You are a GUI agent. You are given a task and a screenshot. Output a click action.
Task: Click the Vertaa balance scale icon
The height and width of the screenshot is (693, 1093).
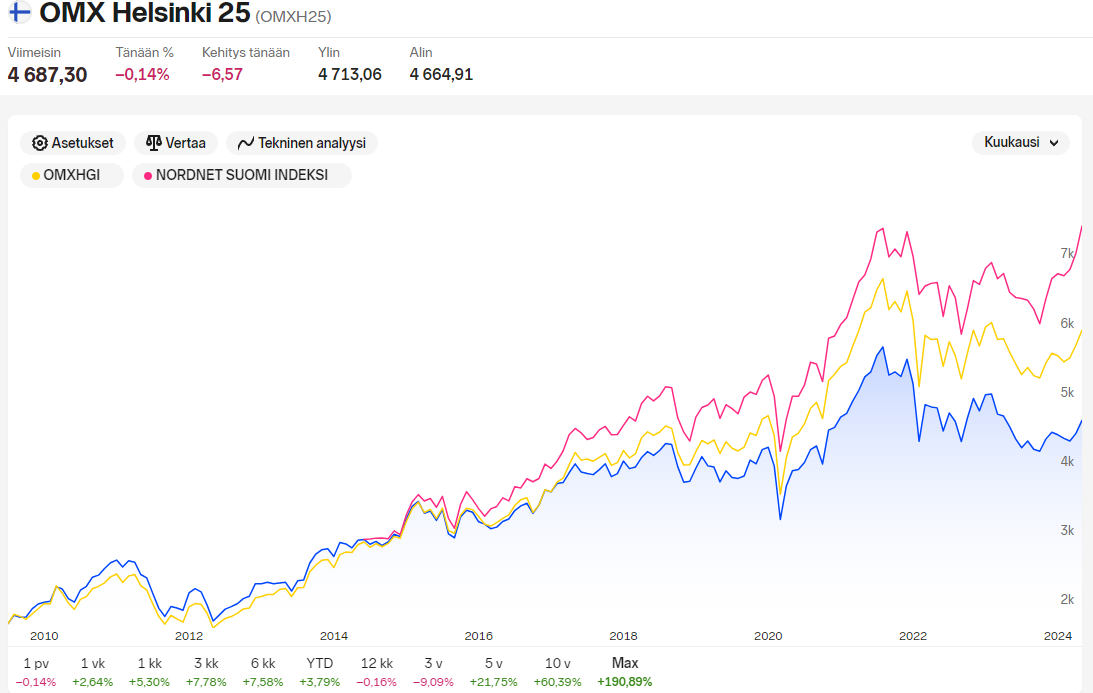click(x=153, y=143)
